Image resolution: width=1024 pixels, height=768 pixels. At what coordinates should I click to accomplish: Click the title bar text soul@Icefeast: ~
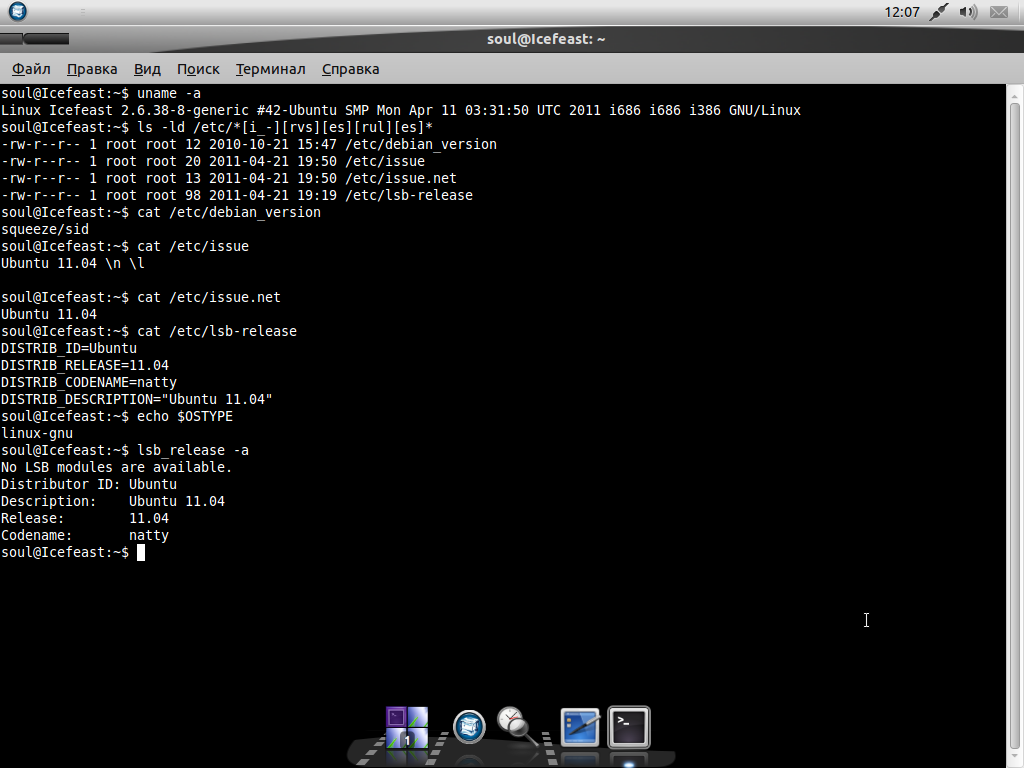pyautogui.click(x=546, y=39)
